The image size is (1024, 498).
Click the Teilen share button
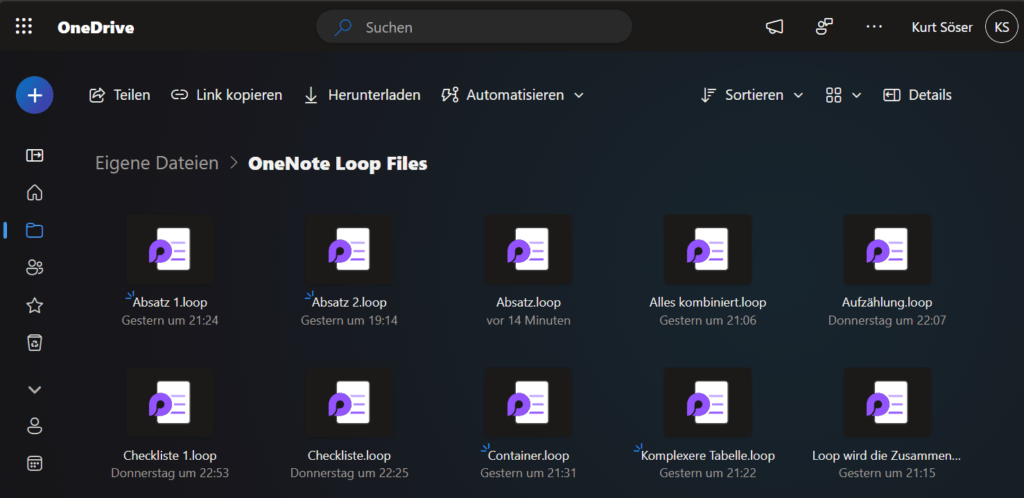coord(120,95)
